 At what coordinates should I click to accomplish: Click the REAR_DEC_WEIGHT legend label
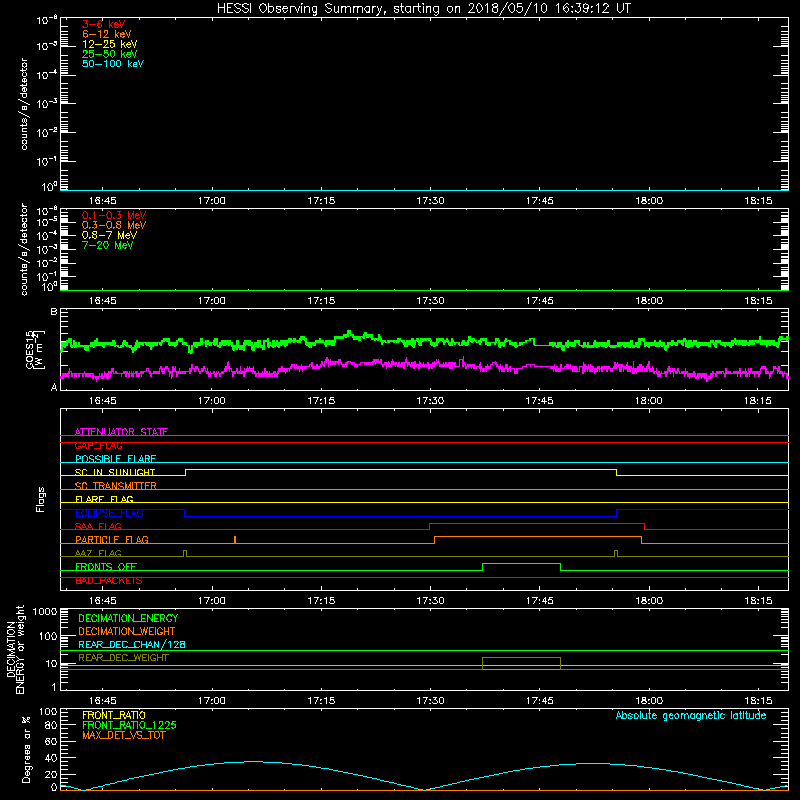123,658
